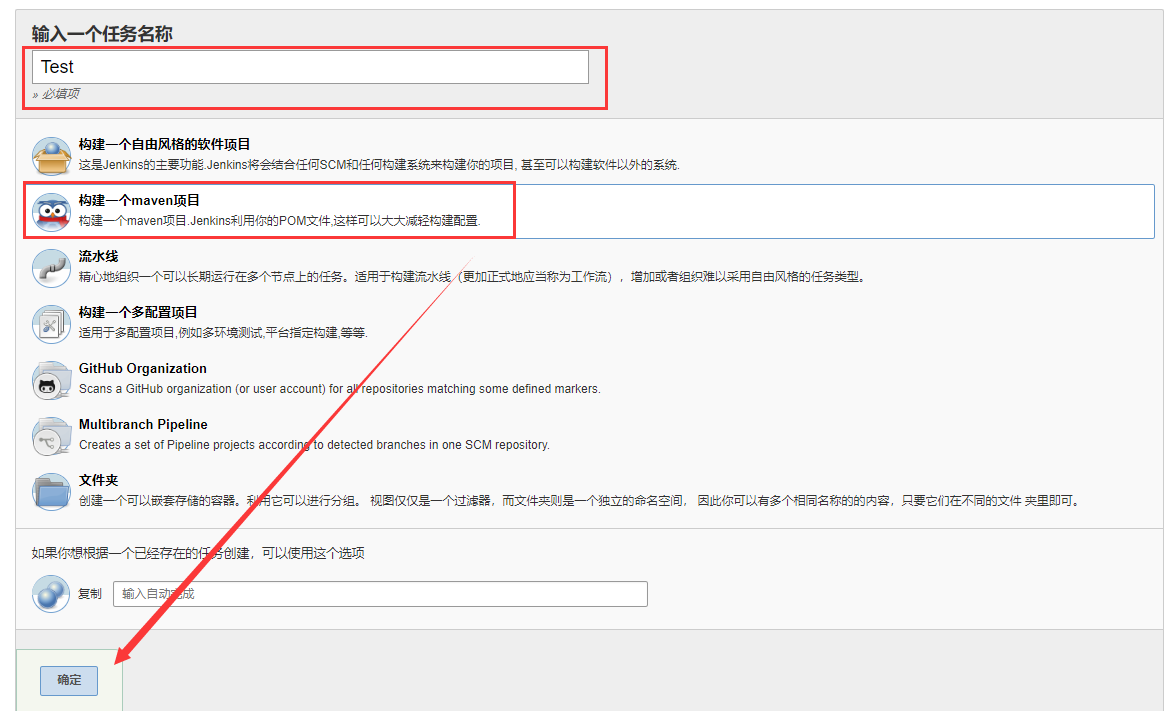Click the 必填项 required hint text
This screenshot has width=1170, height=711.
pos(60,94)
